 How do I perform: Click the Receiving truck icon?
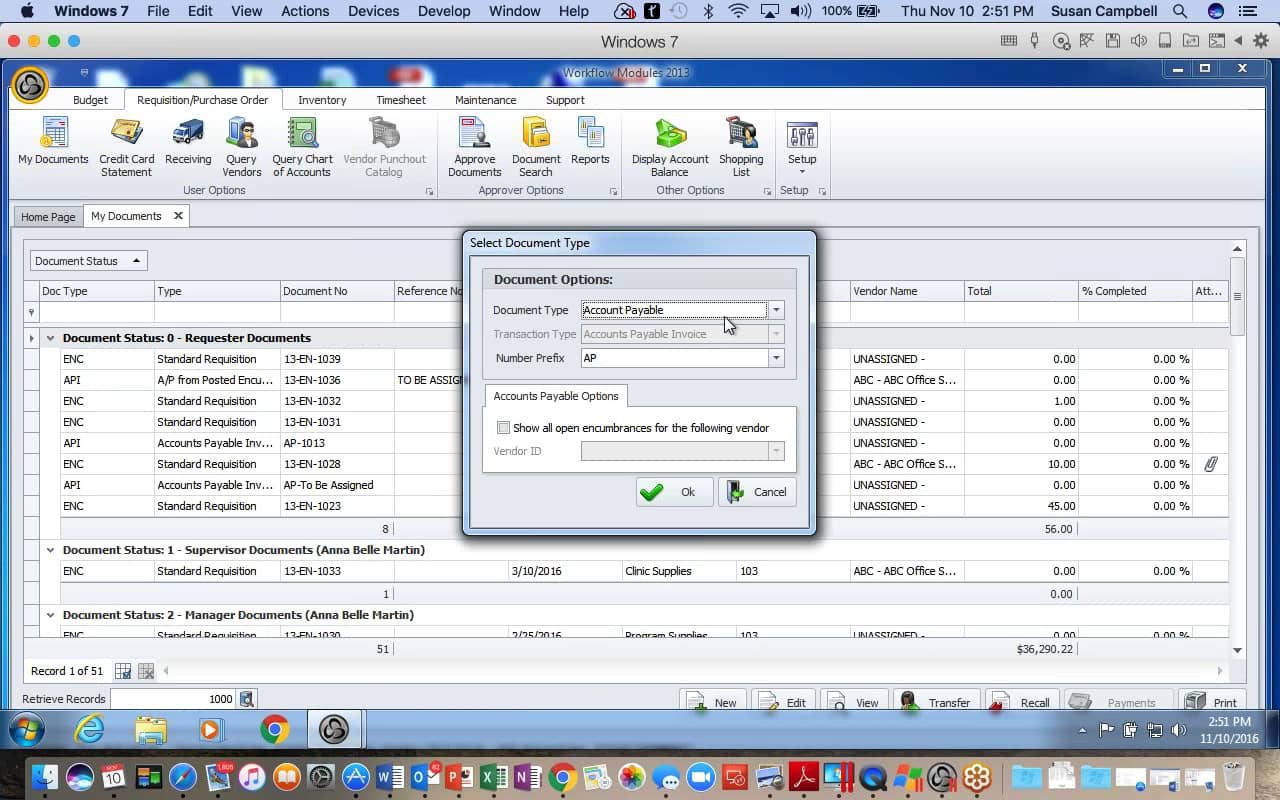(x=188, y=140)
